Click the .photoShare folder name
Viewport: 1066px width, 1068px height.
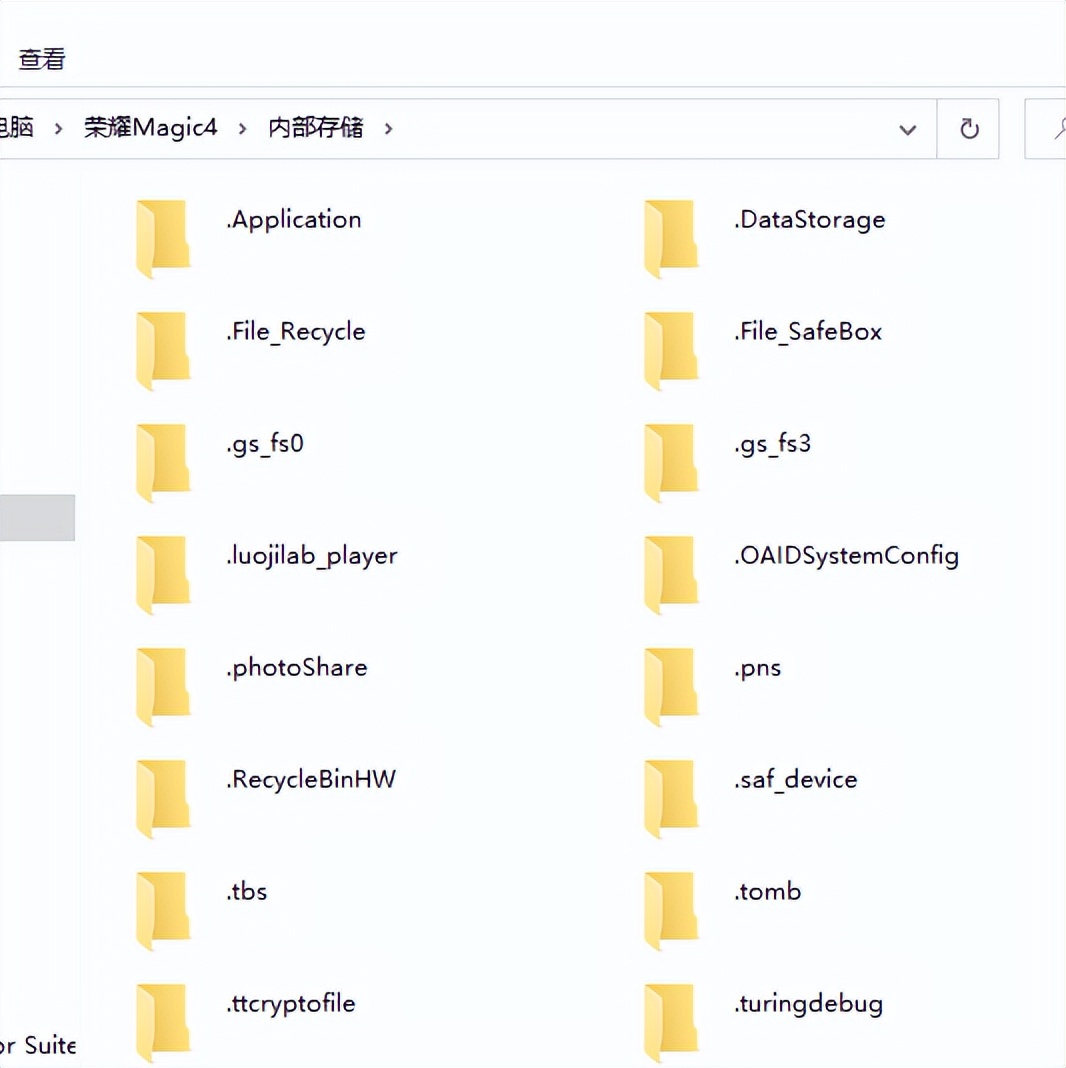coord(296,668)
